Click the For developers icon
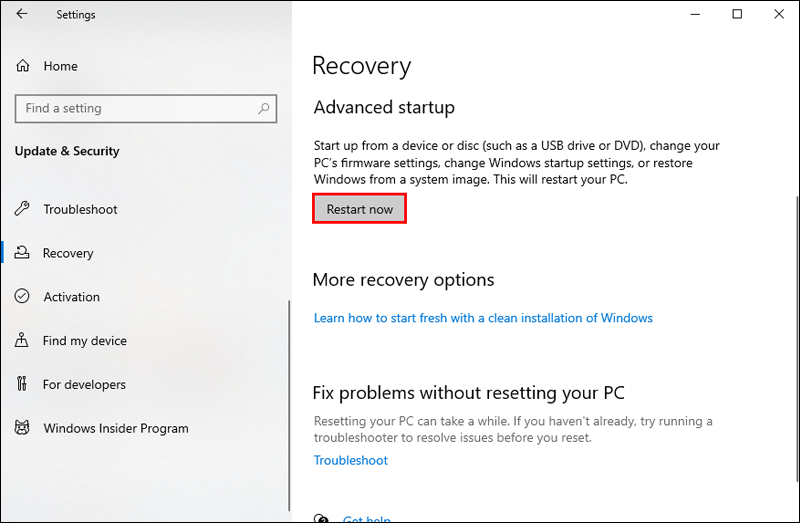Image resolution: width=800 pixels, height=523 pixels. tap(23, 385)
